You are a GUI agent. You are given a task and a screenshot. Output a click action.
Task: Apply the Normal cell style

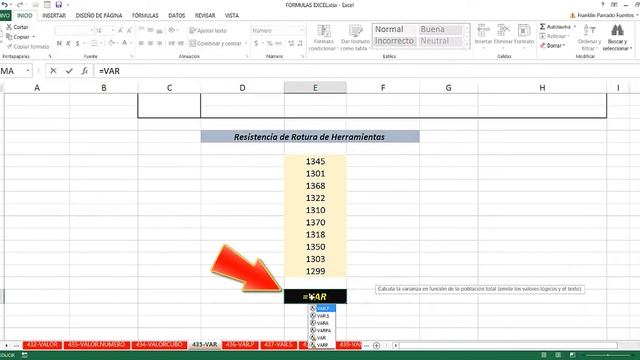(x=394, y=29)
